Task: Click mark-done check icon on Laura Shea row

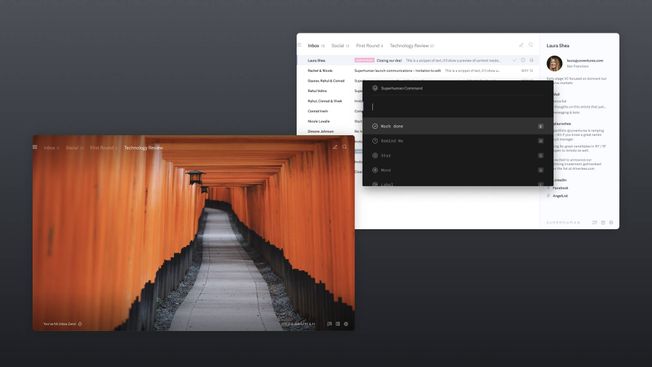Action: pyautogui.click(x=514, y=60)
